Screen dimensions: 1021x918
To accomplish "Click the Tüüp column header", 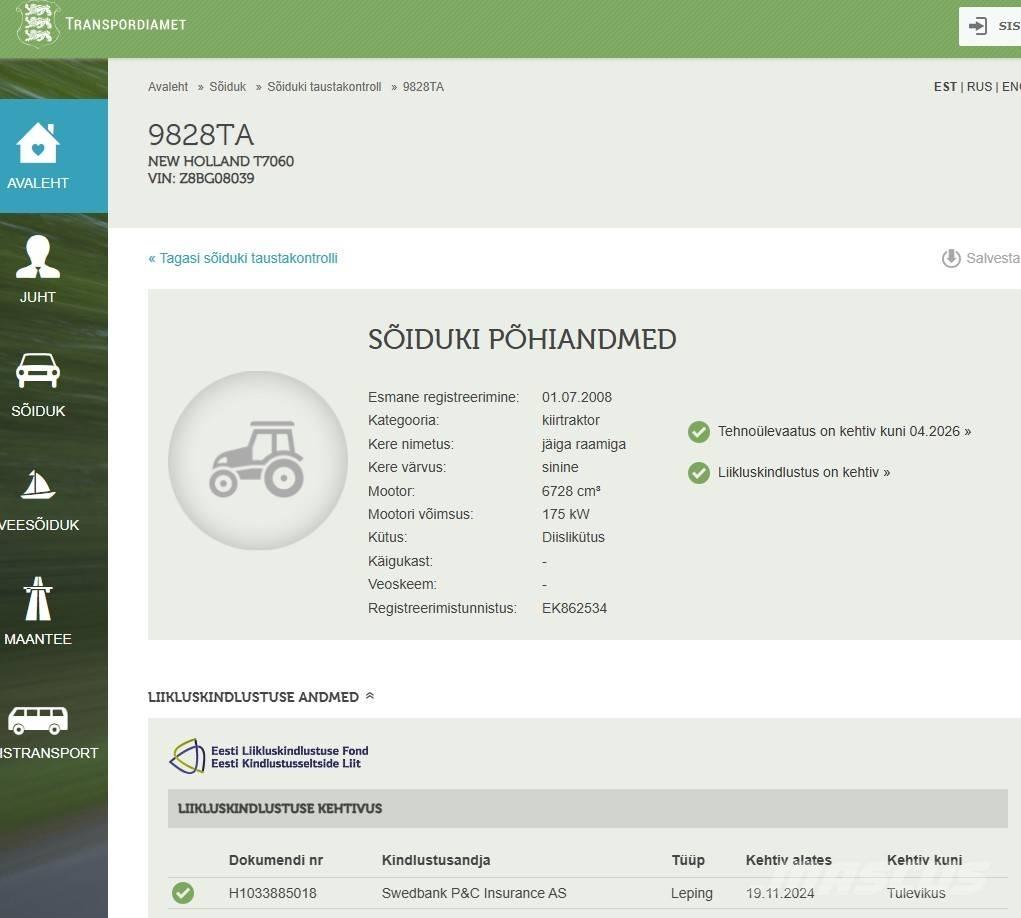I will [x=688, y=861].
